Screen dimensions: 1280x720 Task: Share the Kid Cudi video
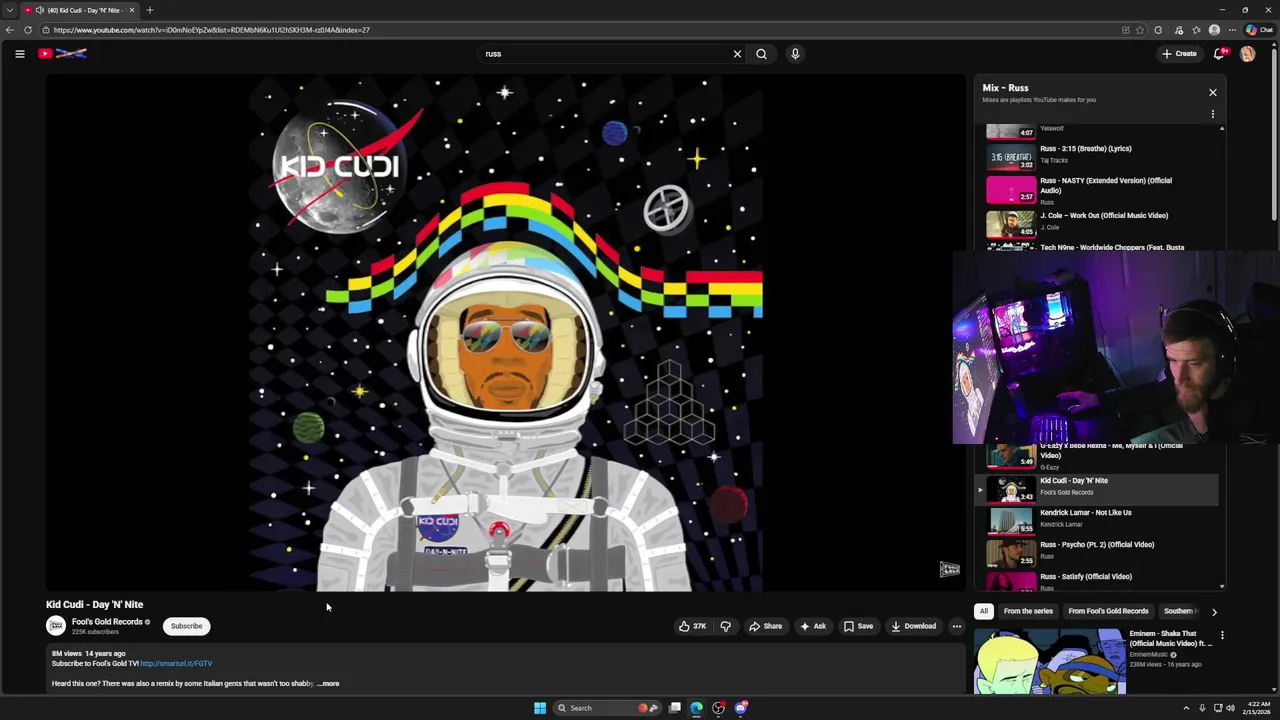click(766, 626)
